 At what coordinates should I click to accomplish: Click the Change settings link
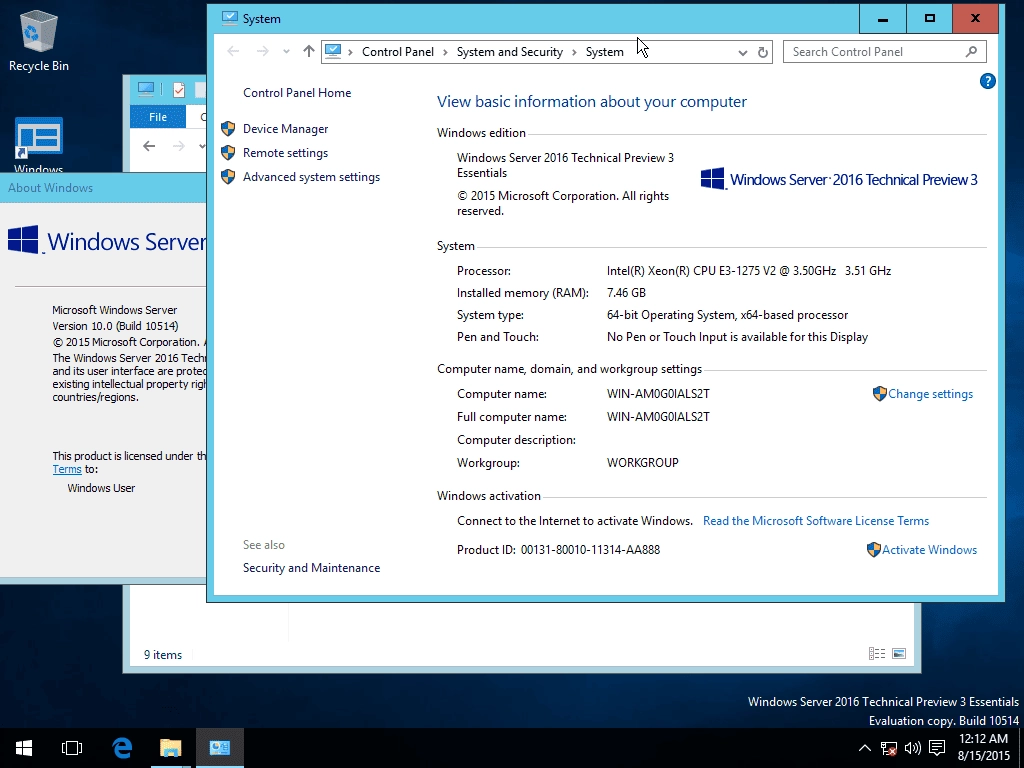(930, 394)
